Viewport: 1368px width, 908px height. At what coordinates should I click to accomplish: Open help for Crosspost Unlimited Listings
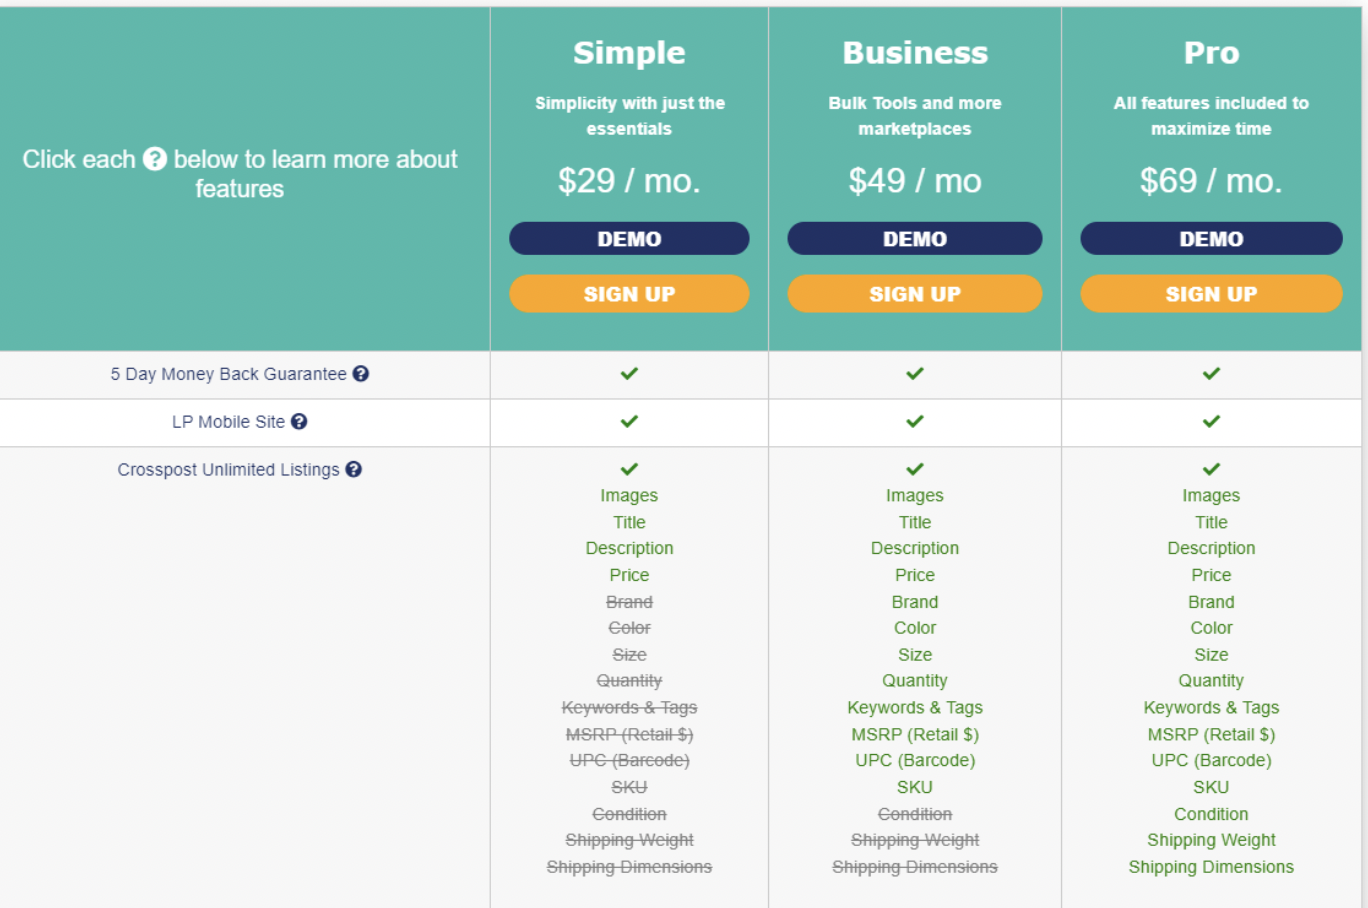click(354, 470)
